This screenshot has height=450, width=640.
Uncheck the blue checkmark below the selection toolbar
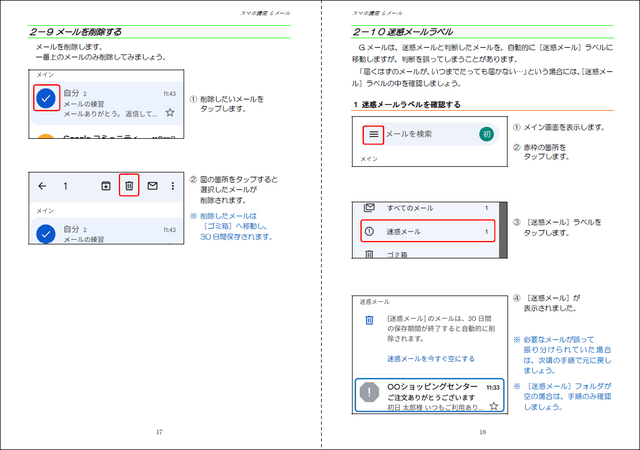pos(46,234)
